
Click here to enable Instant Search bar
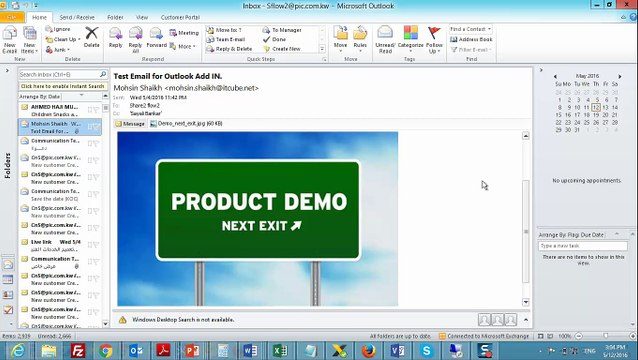(x=63, y=86)
